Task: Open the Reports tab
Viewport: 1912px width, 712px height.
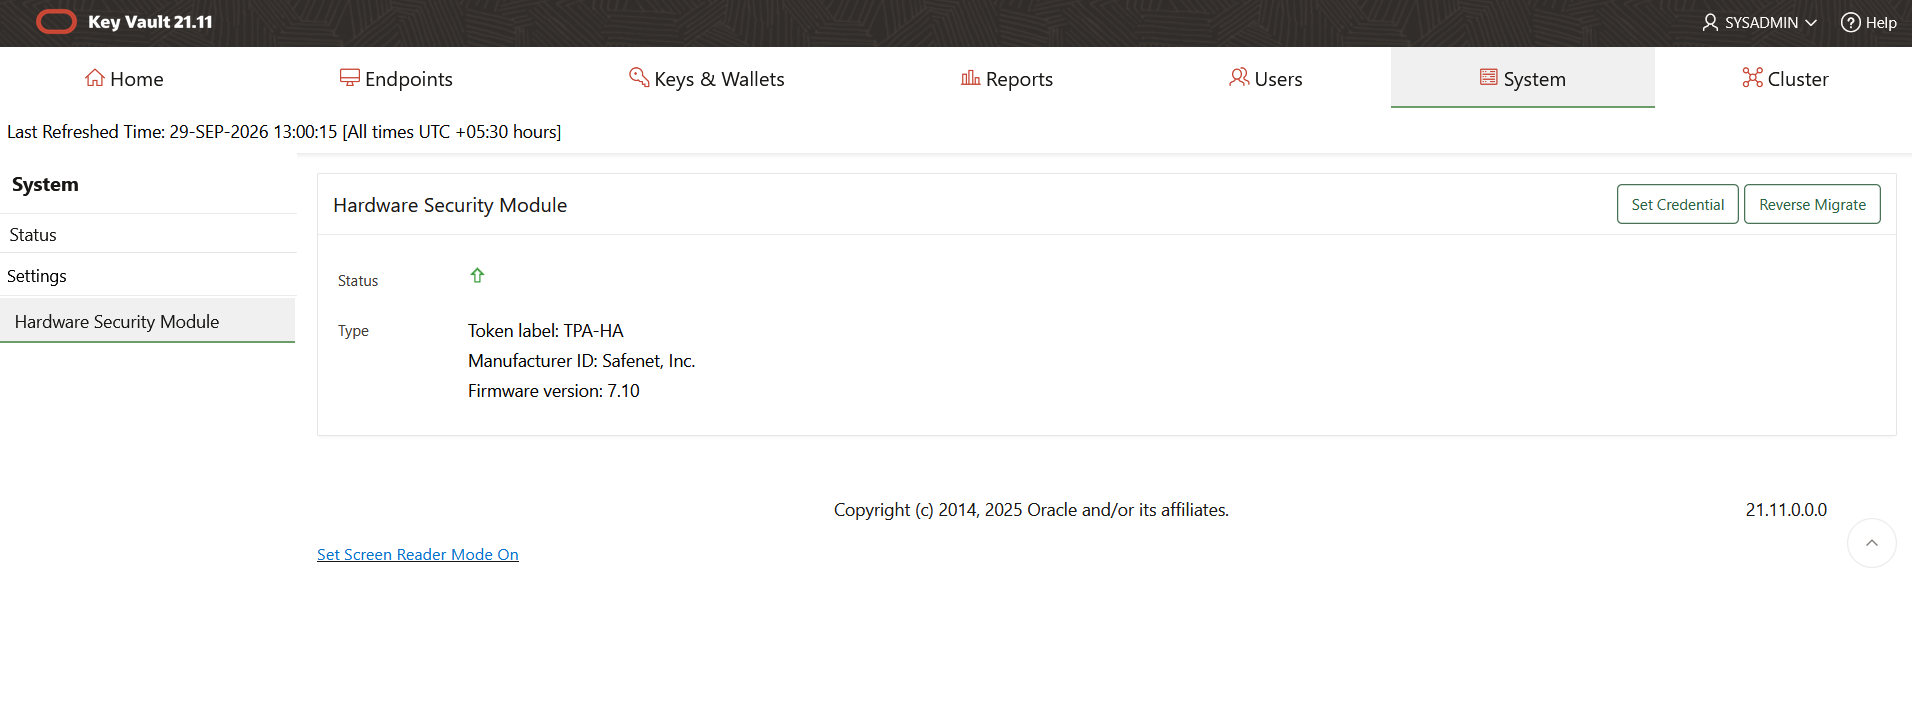Action: [1007, 78]
